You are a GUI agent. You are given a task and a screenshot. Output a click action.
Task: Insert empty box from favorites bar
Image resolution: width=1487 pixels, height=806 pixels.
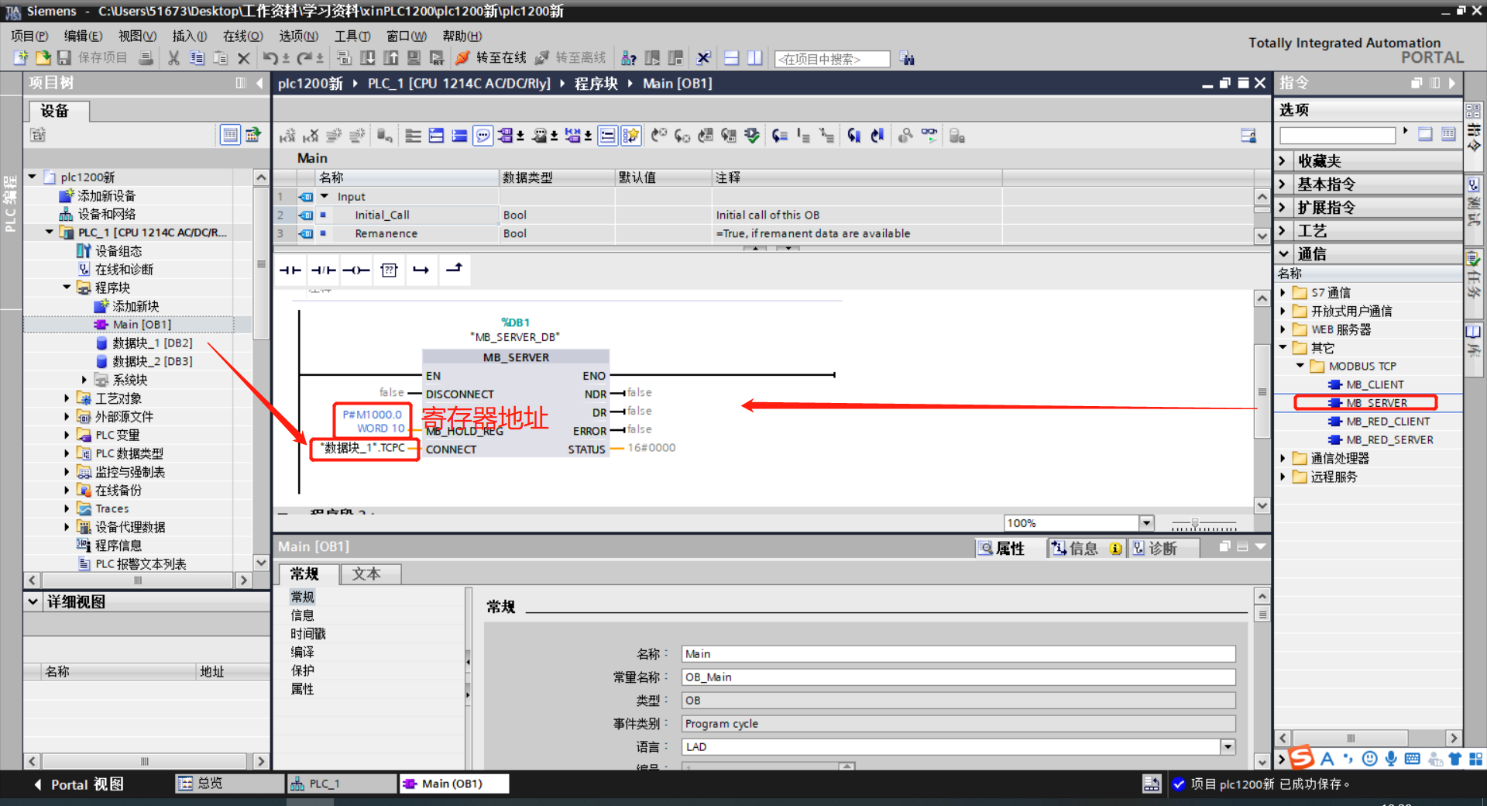(x=389, y=270)
